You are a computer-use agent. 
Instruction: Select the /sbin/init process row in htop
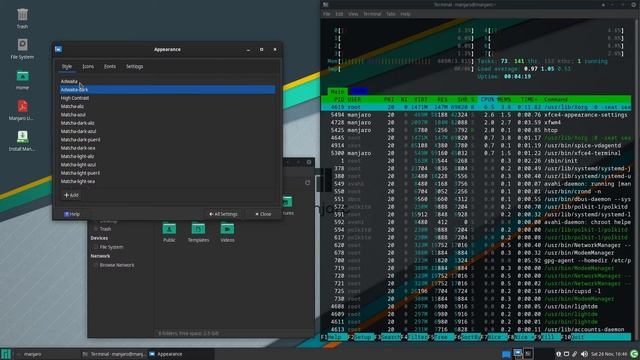pyautogui.click(x=476, y=161)
